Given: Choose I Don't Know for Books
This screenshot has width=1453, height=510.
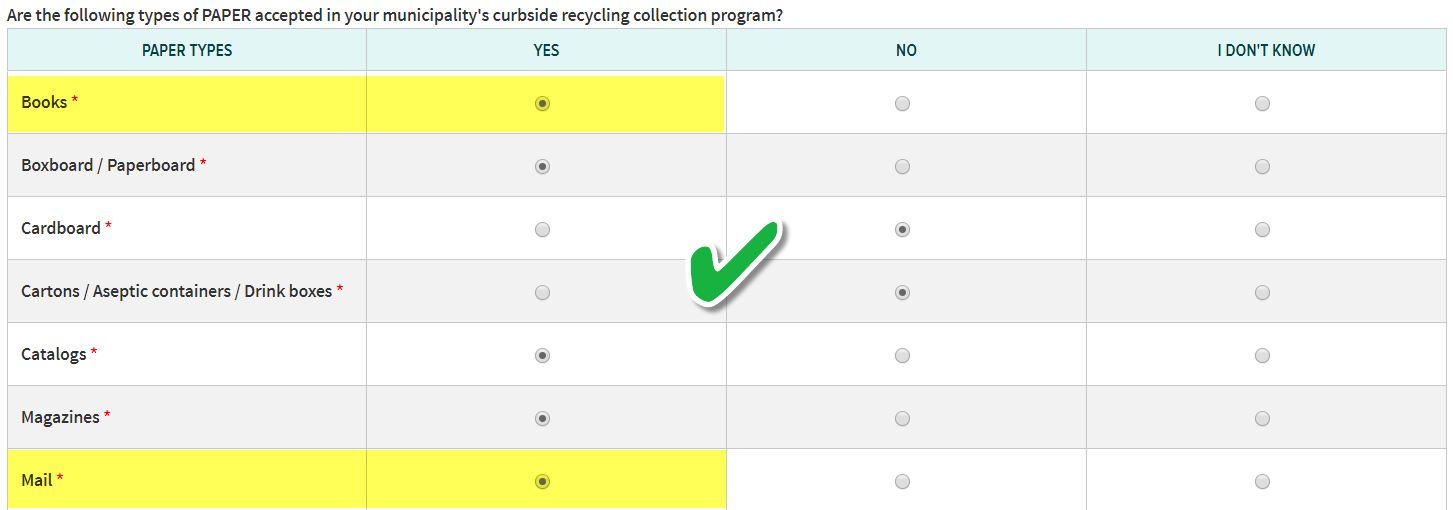Looking at the screenshot, I should (1262, 103).
